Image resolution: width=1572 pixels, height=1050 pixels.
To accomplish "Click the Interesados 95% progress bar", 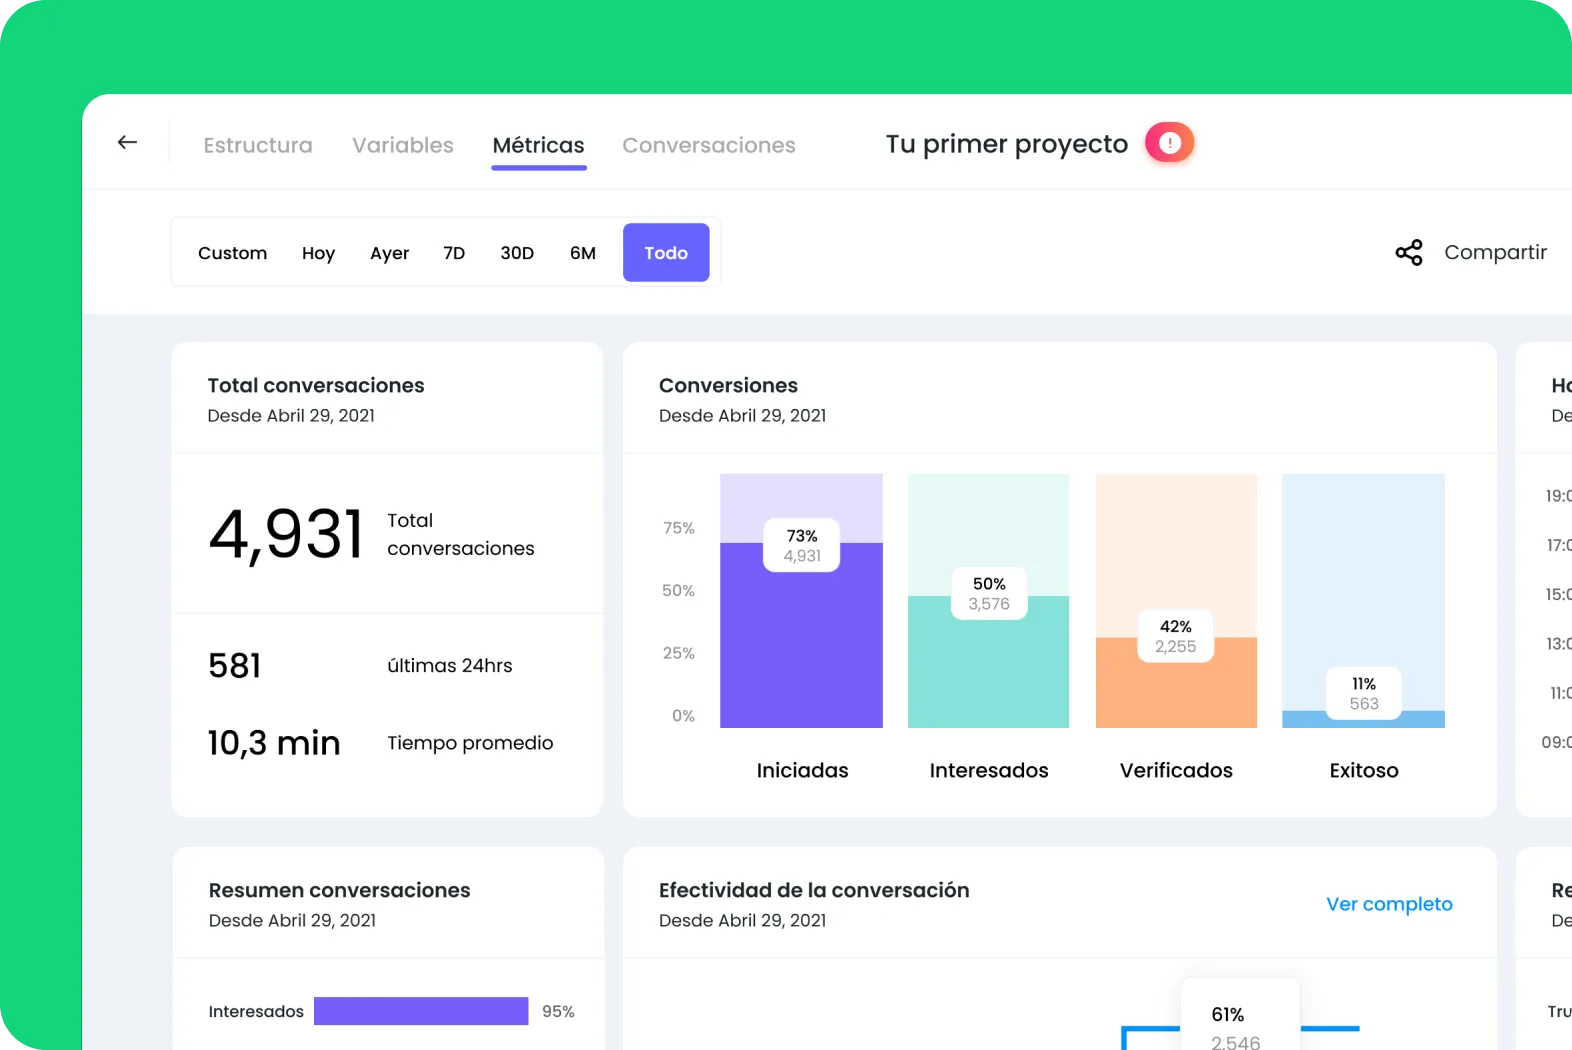I will [421, 1011].
